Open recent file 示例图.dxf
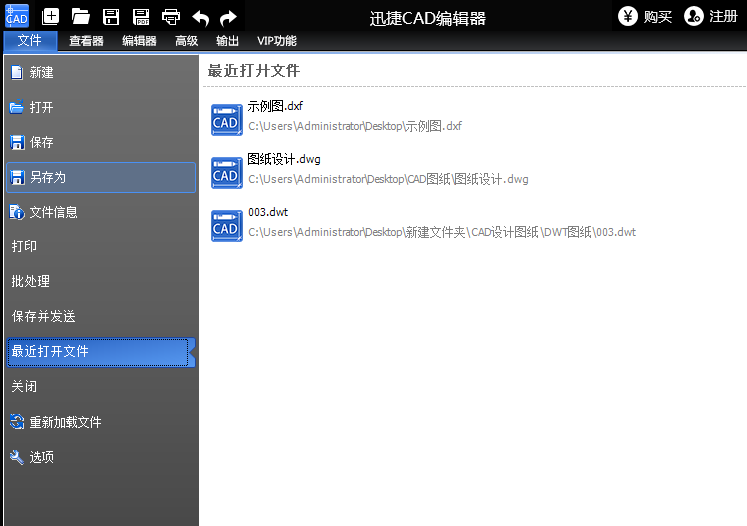747x526 pixels. [275, 106]
